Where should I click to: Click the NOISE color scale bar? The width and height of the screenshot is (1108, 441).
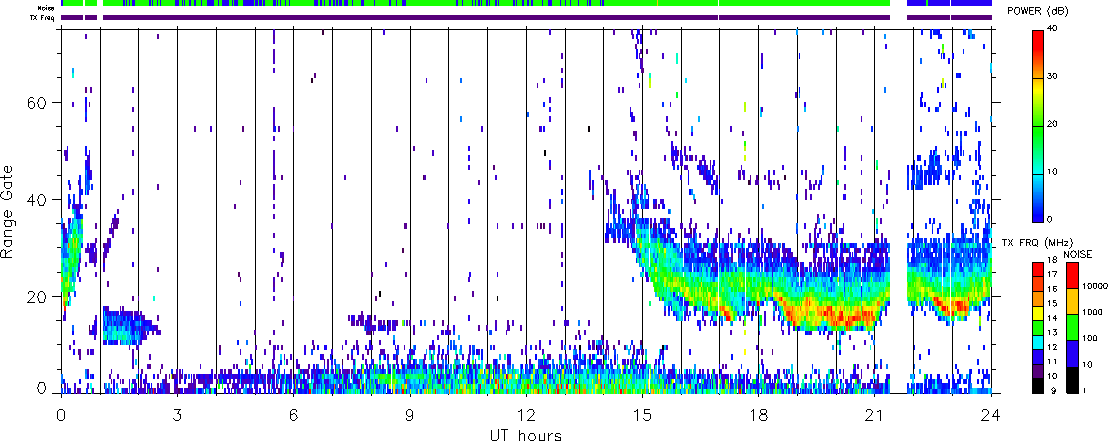point(1071,327)
